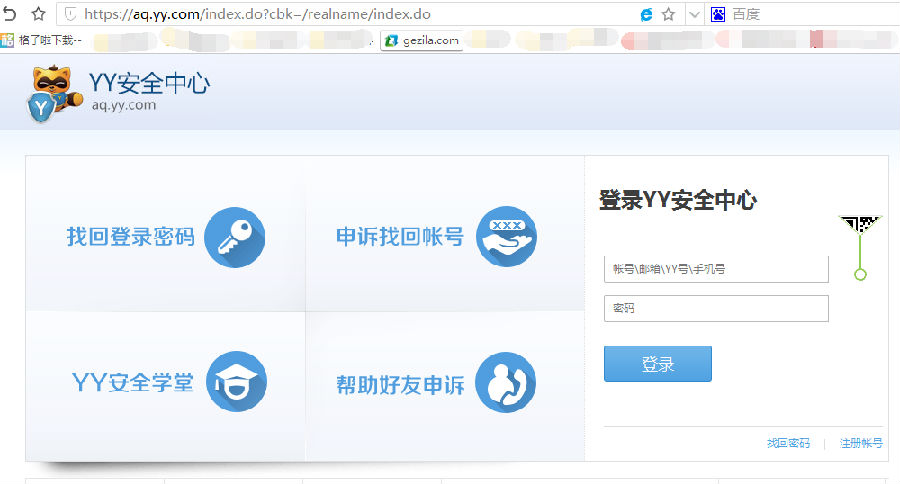Click the URL text in address bar
900x484 pixels.
[x=257, y=14]
